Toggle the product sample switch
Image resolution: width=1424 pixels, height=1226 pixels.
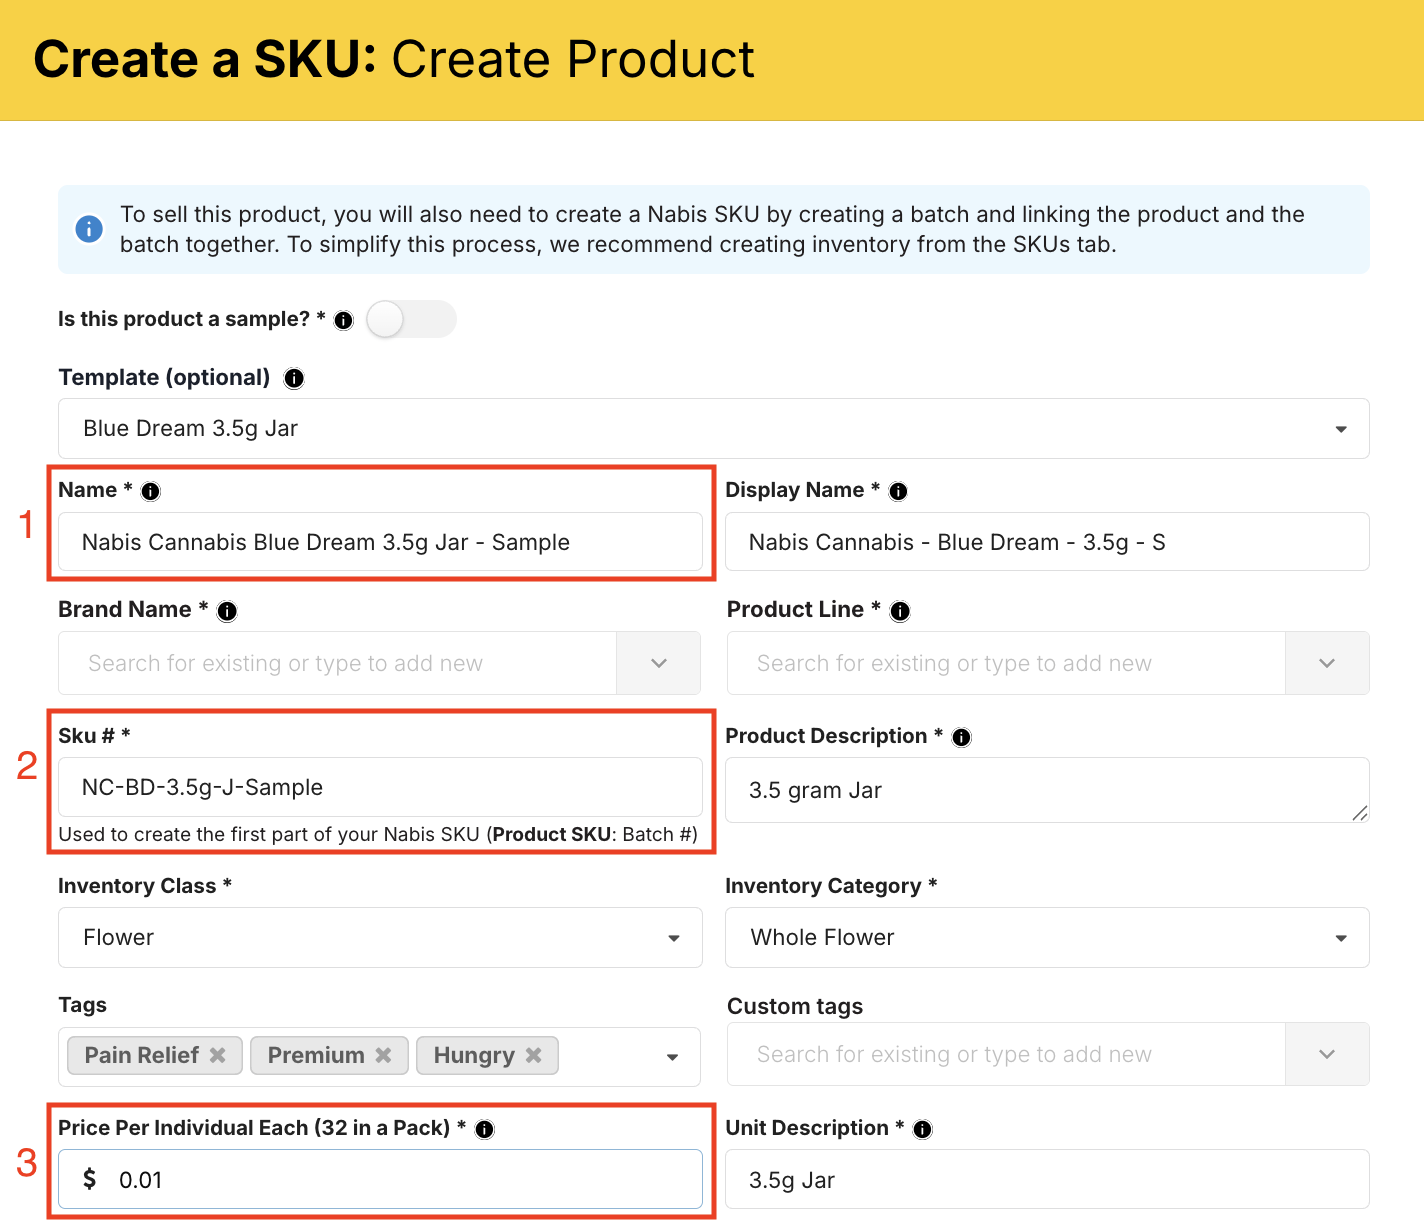411,320
